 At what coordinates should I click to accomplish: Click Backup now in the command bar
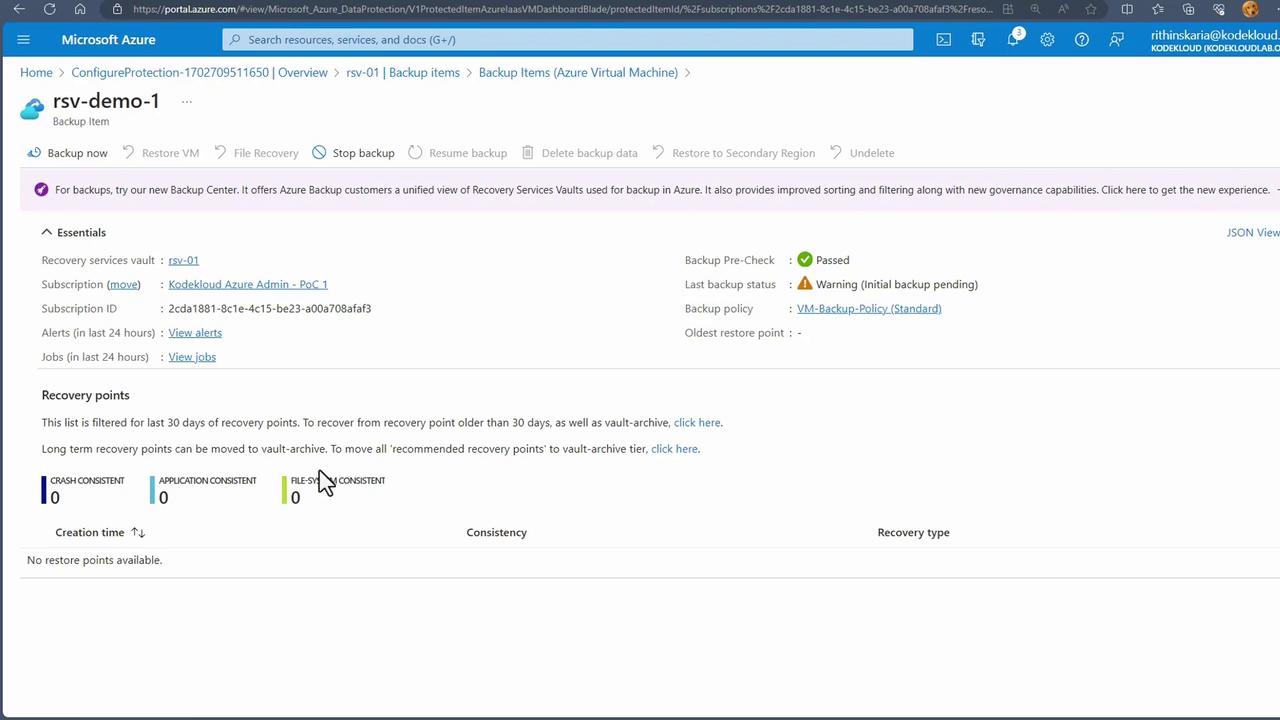click(x=67, y=153)
